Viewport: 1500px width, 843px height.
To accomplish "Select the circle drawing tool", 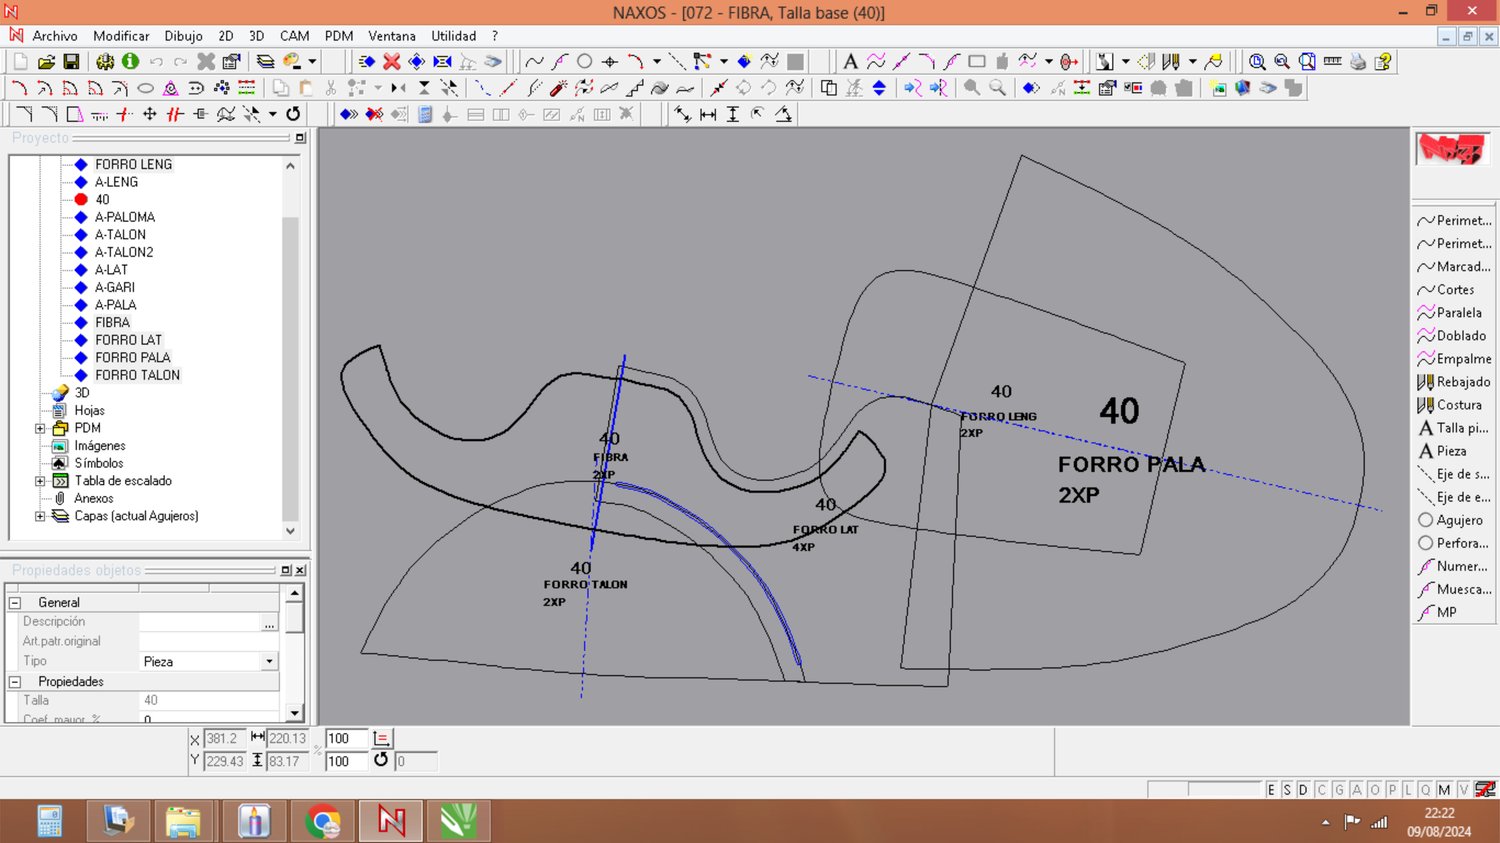I will (585, 62).
